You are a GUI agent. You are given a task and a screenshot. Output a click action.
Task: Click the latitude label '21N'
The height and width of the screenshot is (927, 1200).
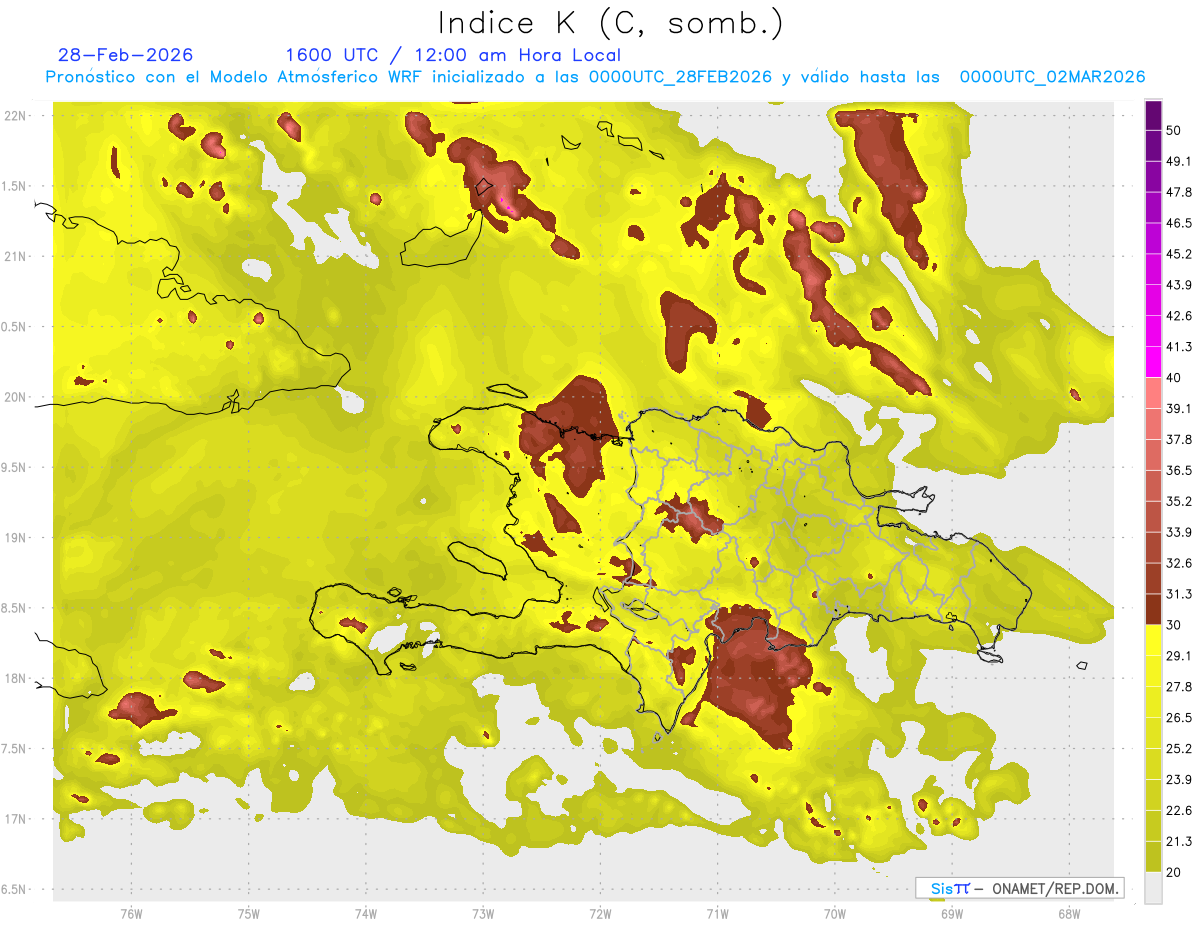[14, 257]
